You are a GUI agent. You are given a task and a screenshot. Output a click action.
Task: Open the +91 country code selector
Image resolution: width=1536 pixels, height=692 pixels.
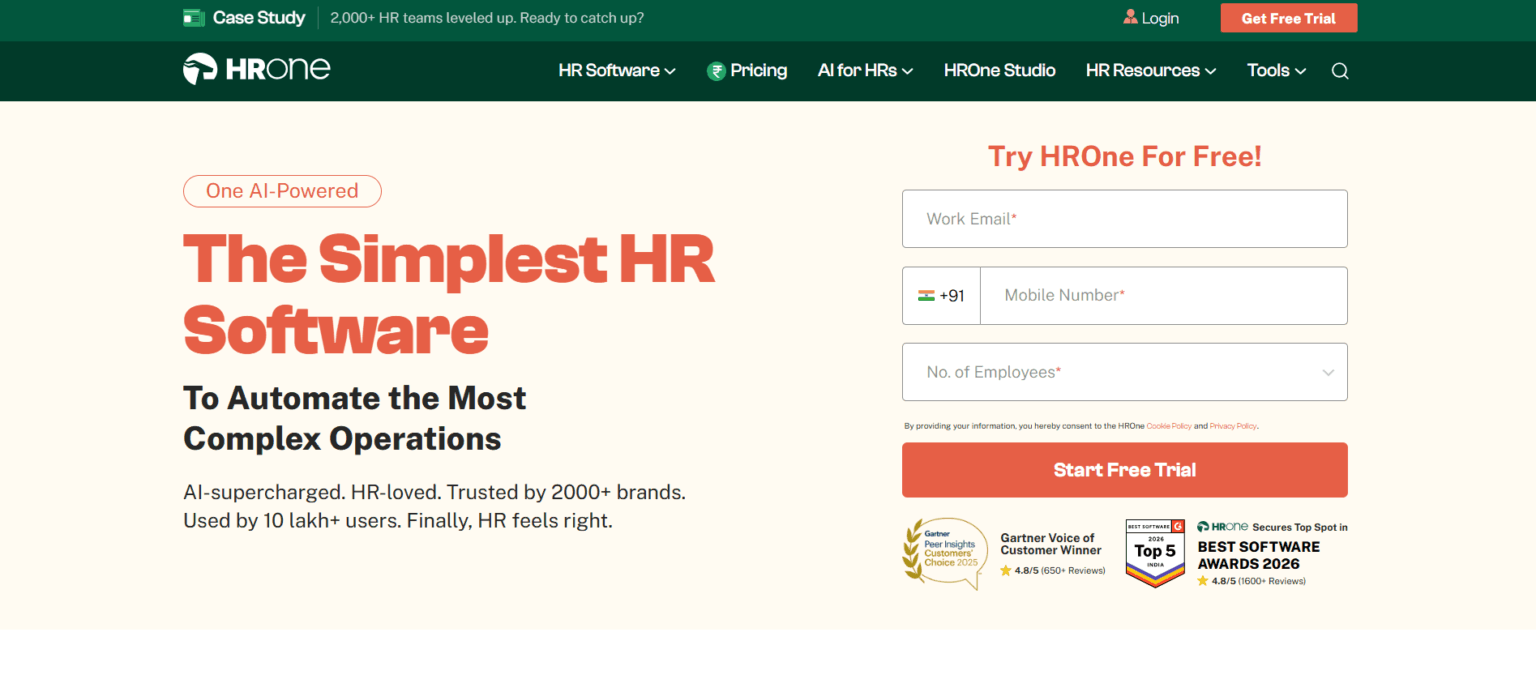(x=941, y=296)
